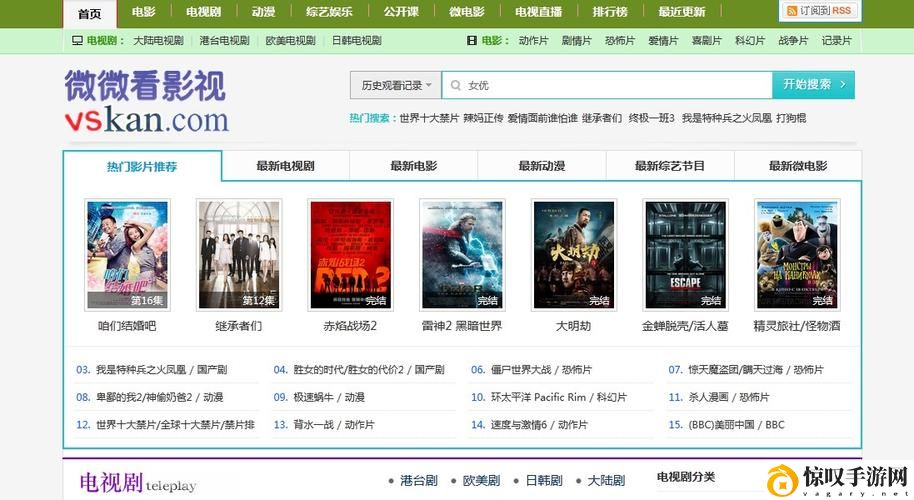The height and width of the screenshot is (500, 914).
Task: Open the 动漫 top menu
Action: coord(263,12)
